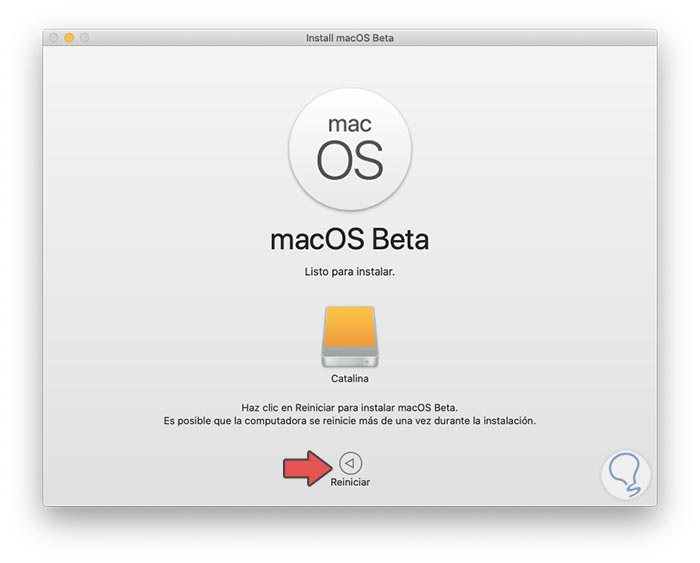The width and height of the screenshot is (700, 563).
Task: Click the 'Reiniciar' label
Action: (350, 482)
